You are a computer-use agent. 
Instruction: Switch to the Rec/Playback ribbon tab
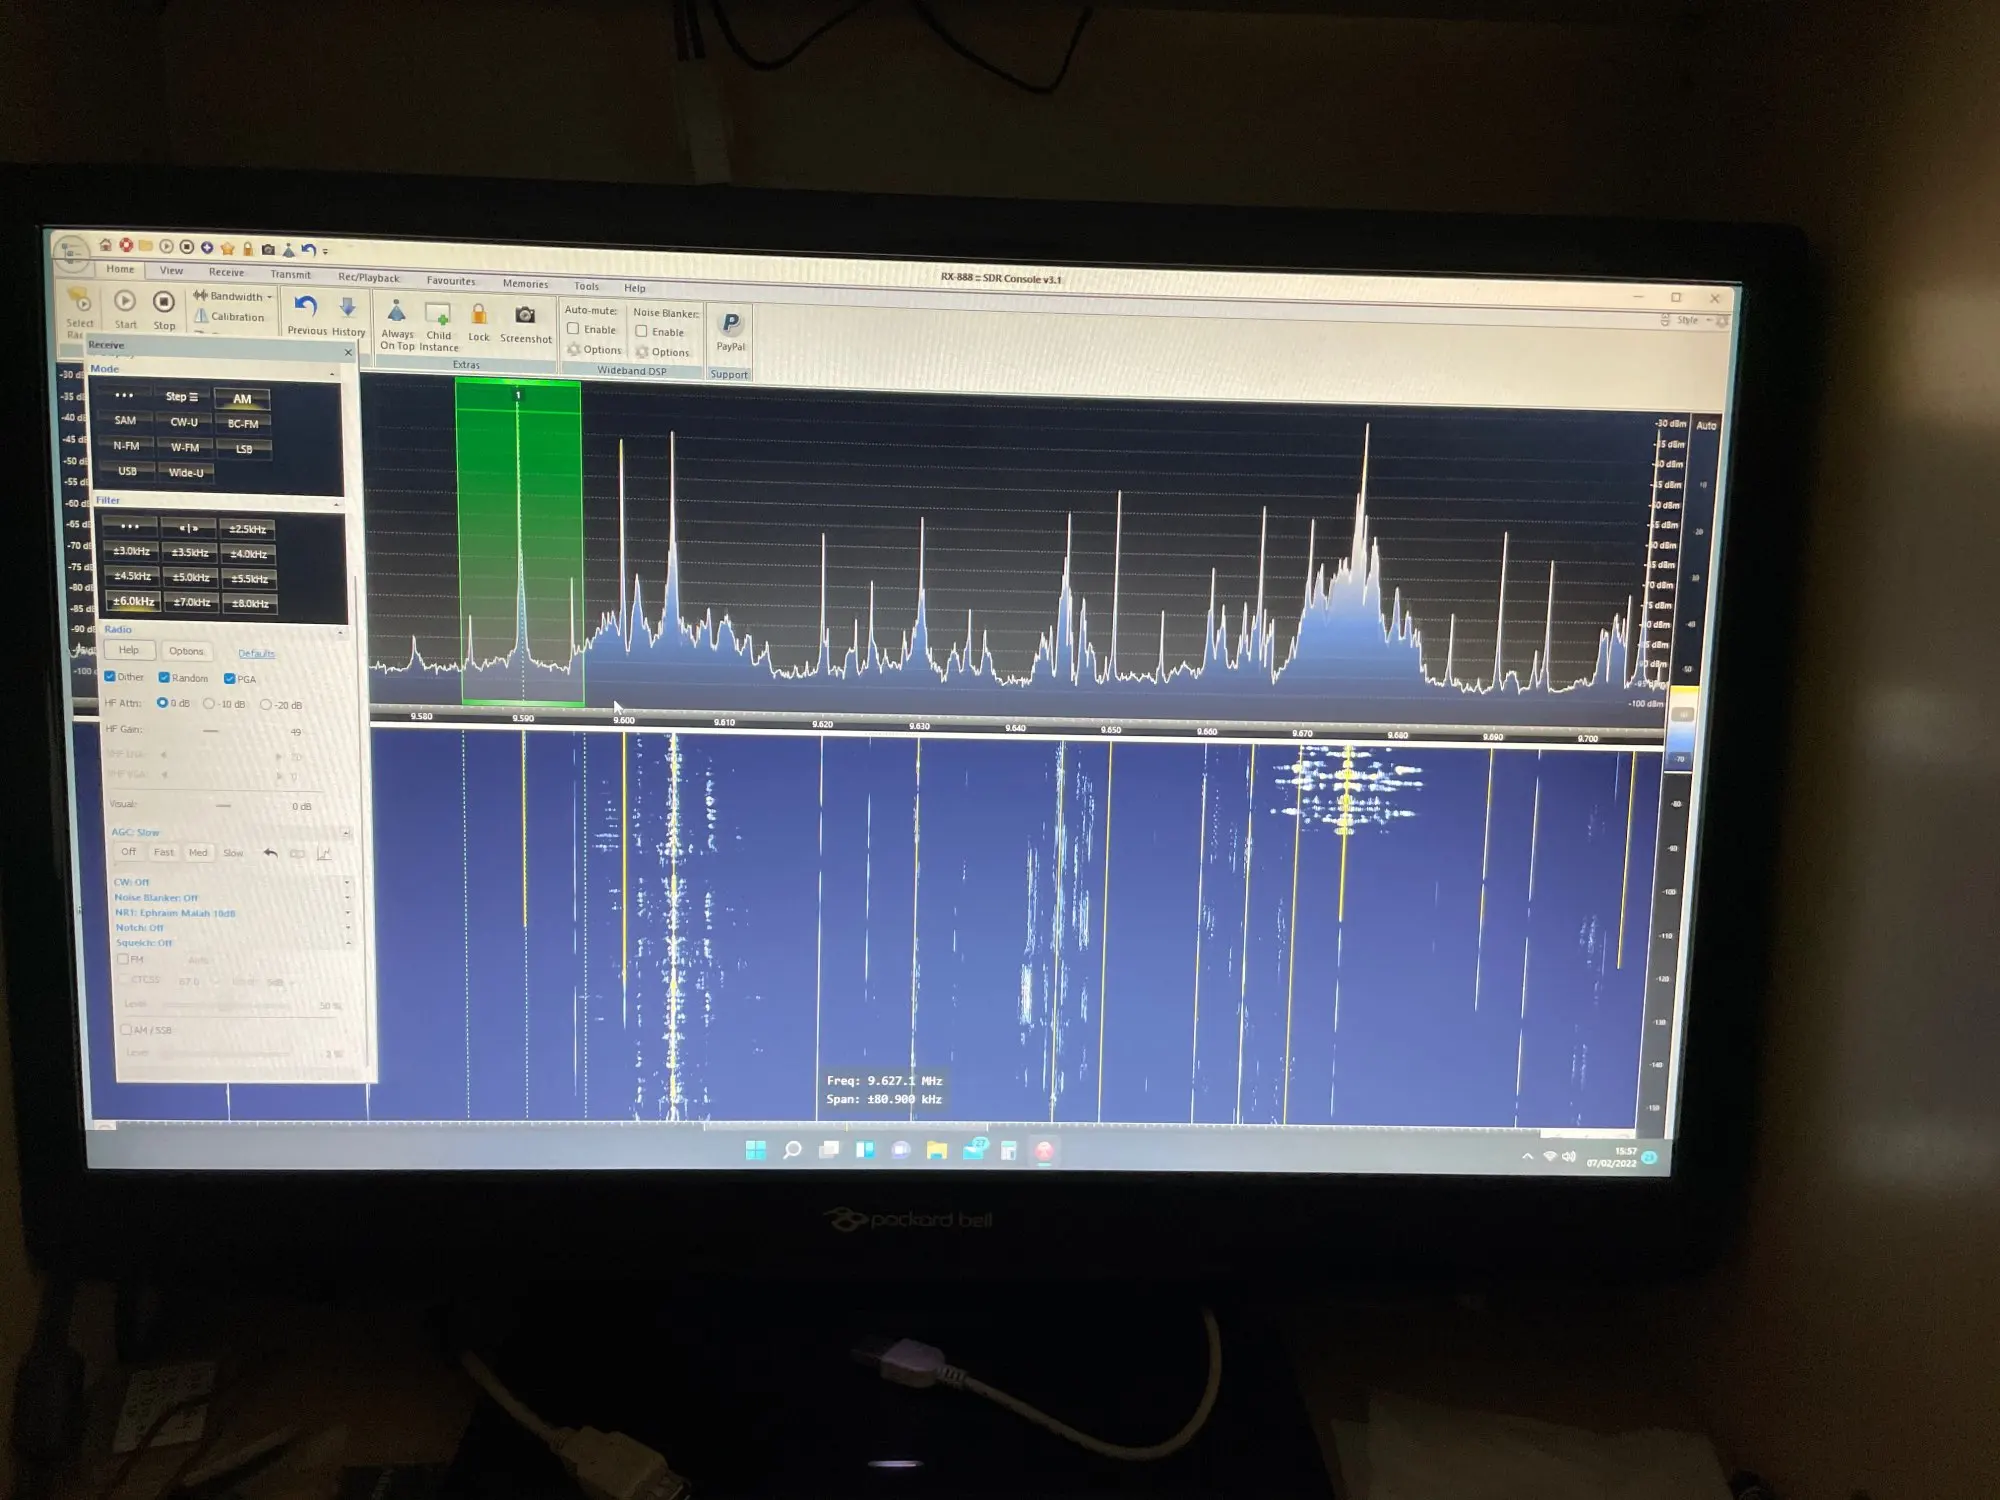[x=368, y=278]
